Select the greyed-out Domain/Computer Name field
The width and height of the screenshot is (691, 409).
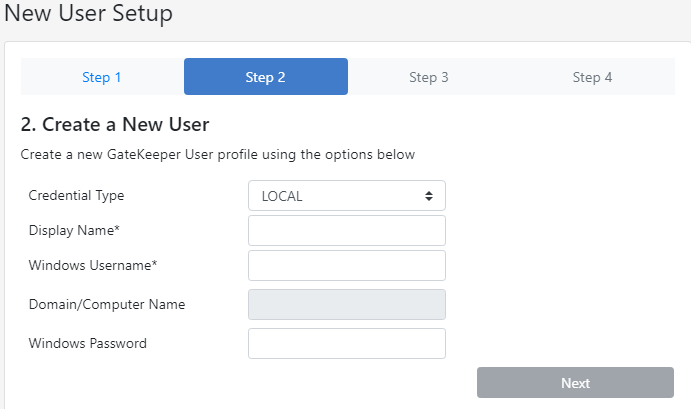tap(346, 305)
